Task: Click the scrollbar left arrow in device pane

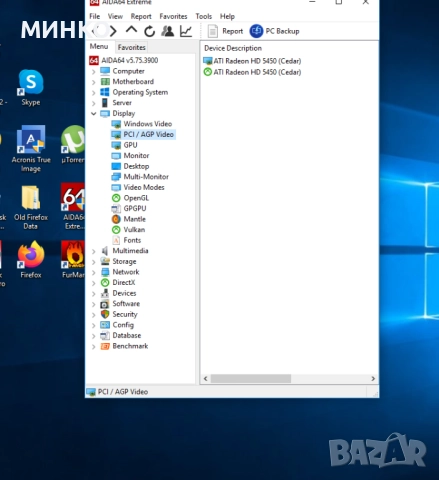Action: click(205, 379)
